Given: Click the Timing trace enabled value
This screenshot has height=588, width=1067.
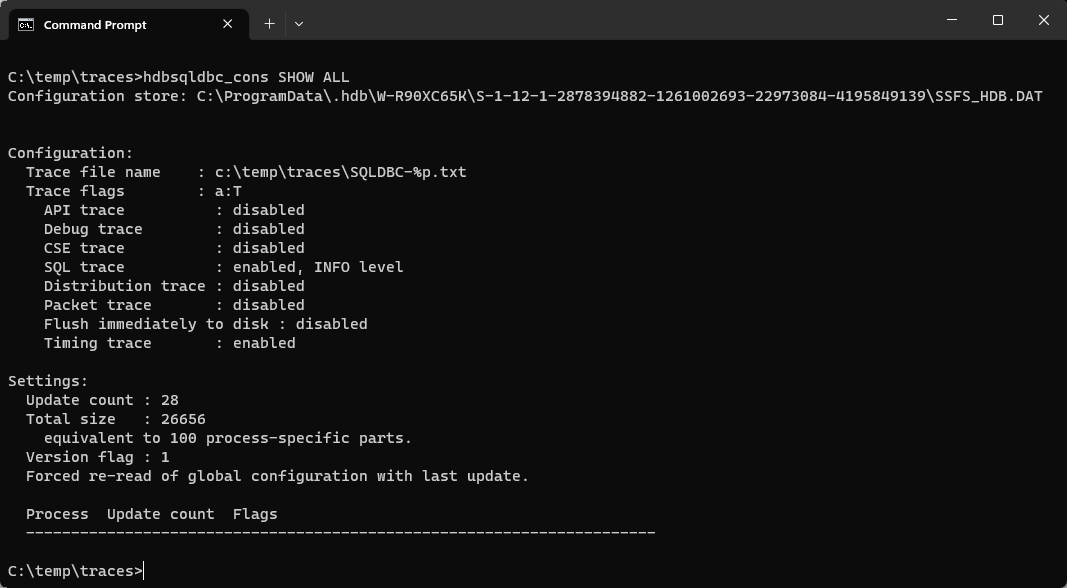Looking at the screenshot, I should click(x=264, y=343).
